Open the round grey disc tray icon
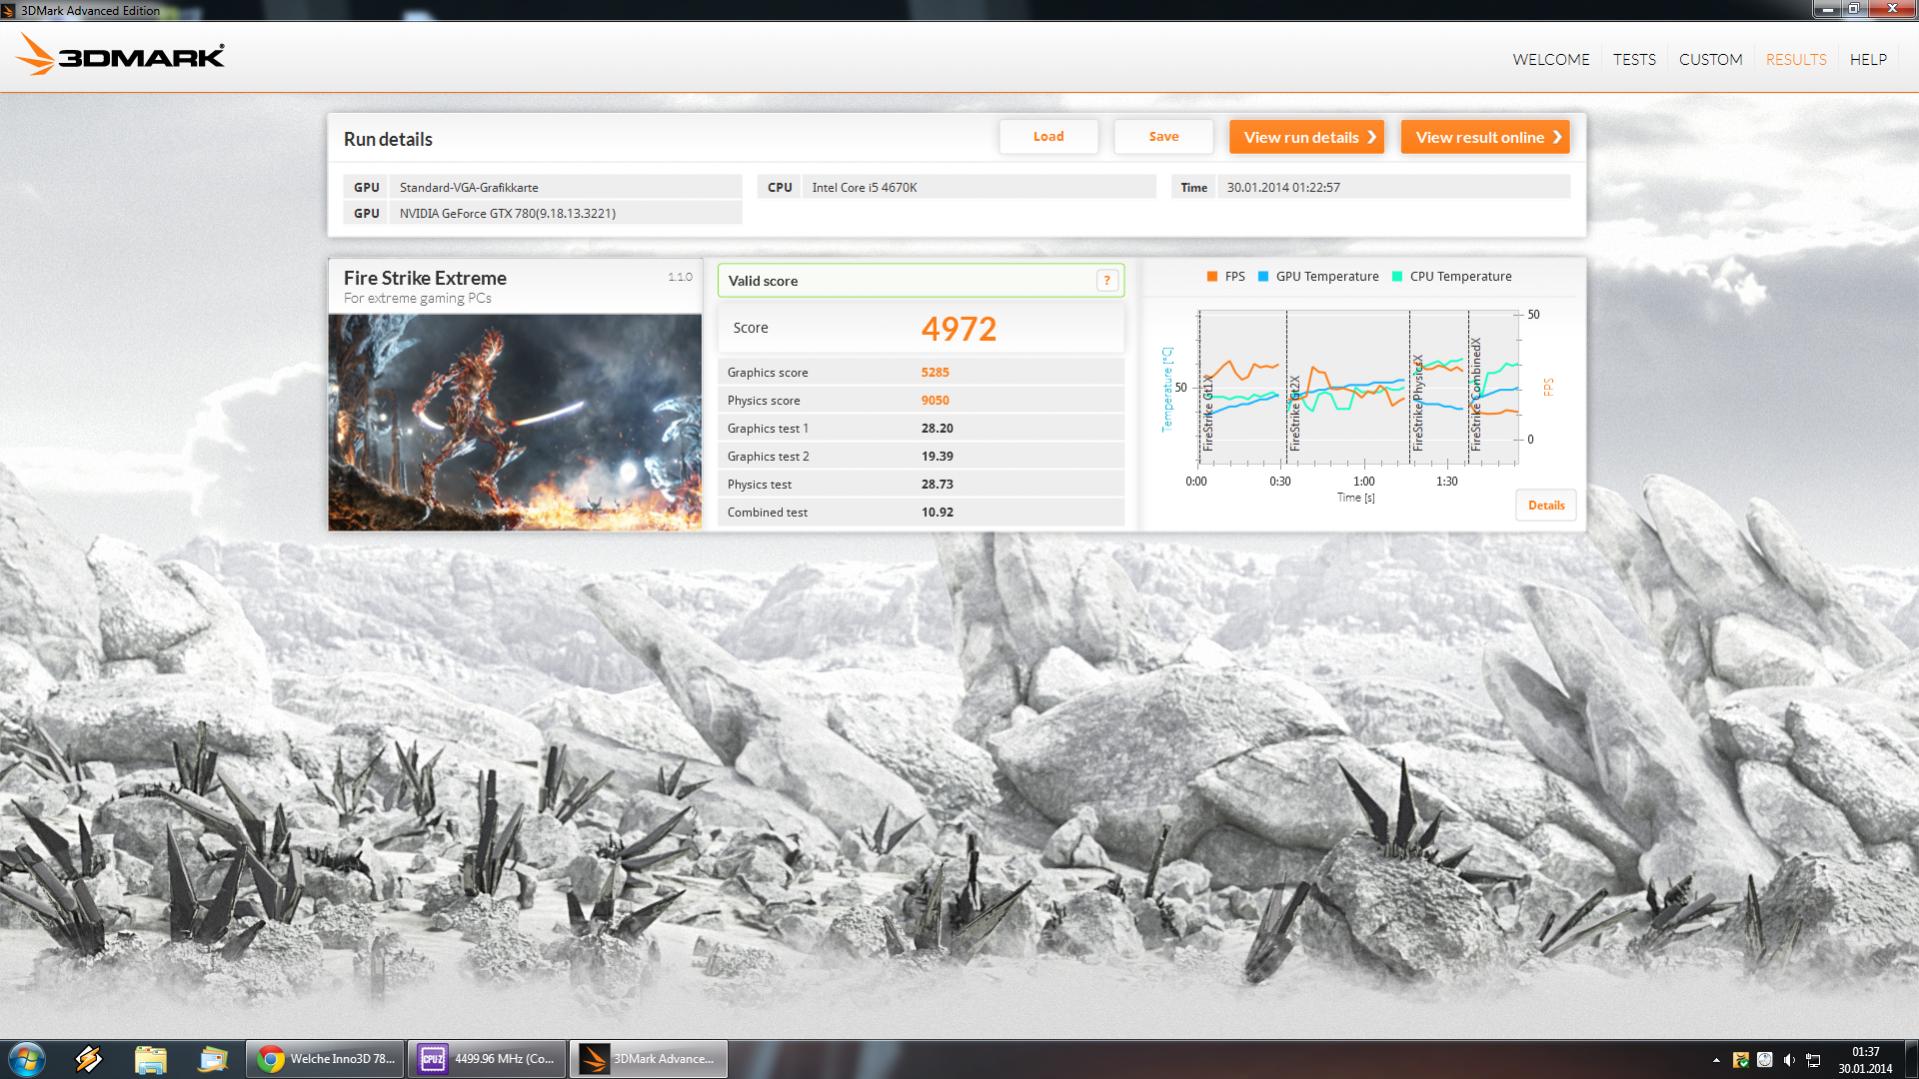This screenshot has height=1079, width=1919. (x=1765, y=1060)
